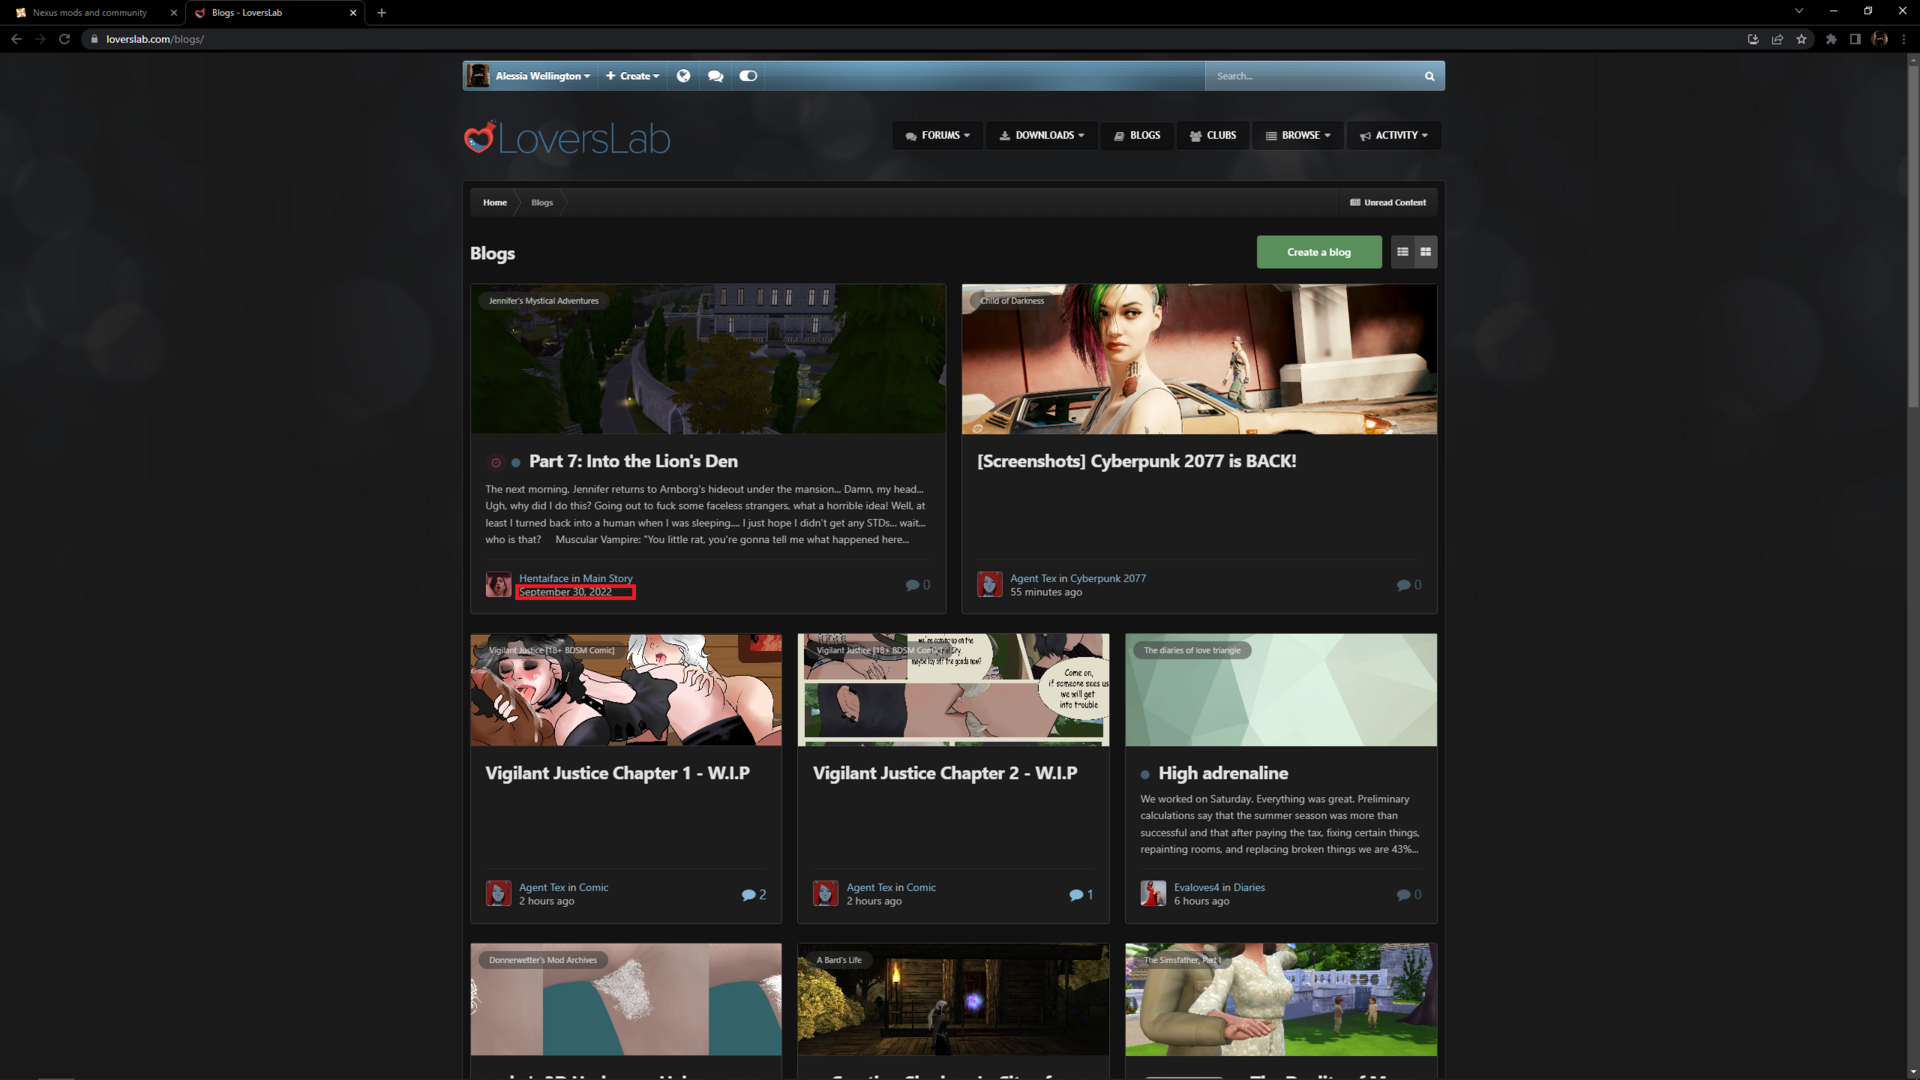Expand the Downloads menu
Viewport: 1920px width, 1080px height.
1041,135
